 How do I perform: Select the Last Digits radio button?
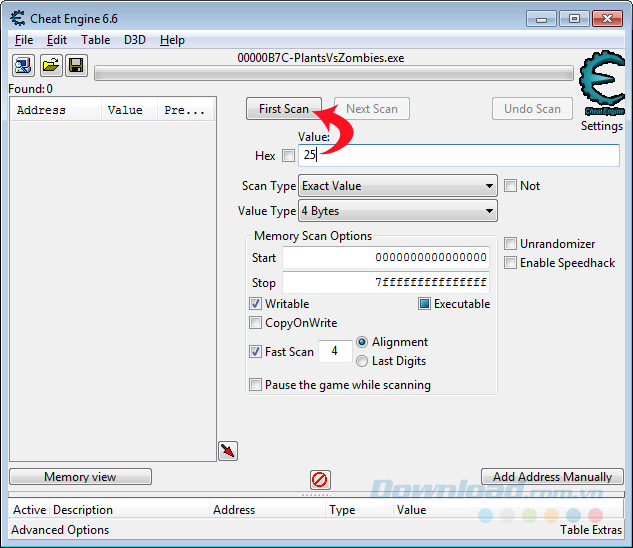(x=362, y=361)
